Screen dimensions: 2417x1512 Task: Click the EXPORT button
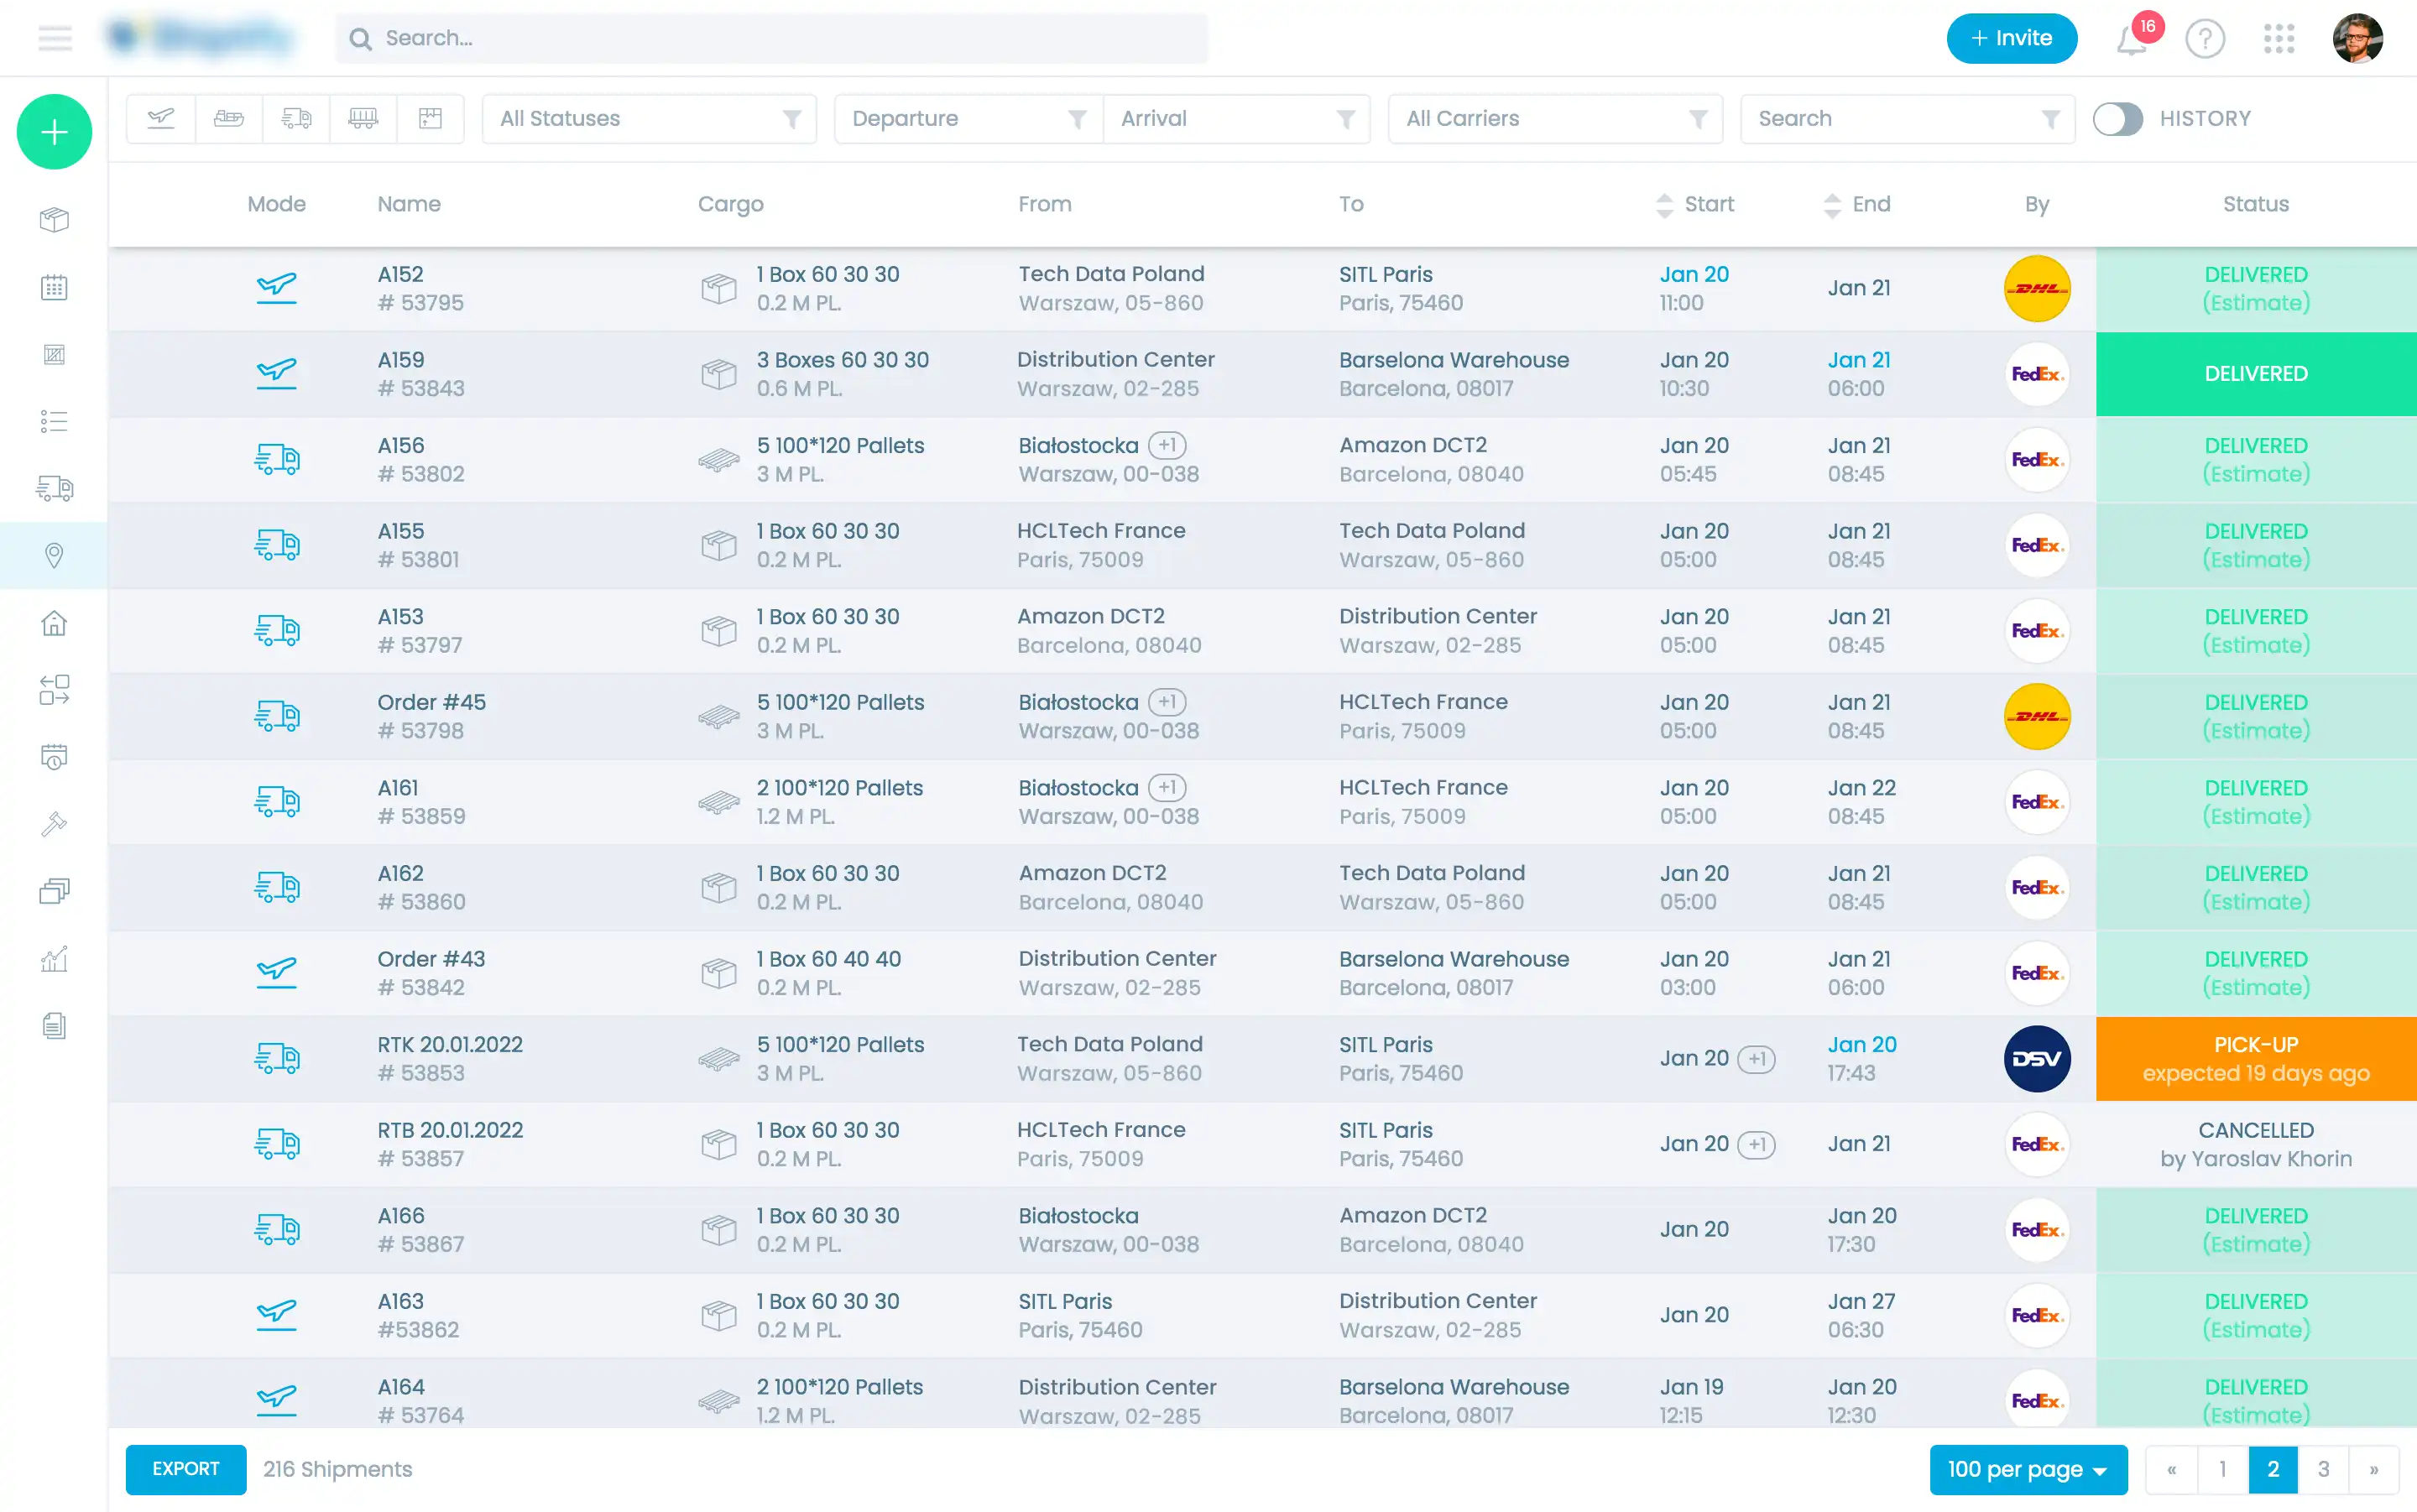click(186, 1469)
